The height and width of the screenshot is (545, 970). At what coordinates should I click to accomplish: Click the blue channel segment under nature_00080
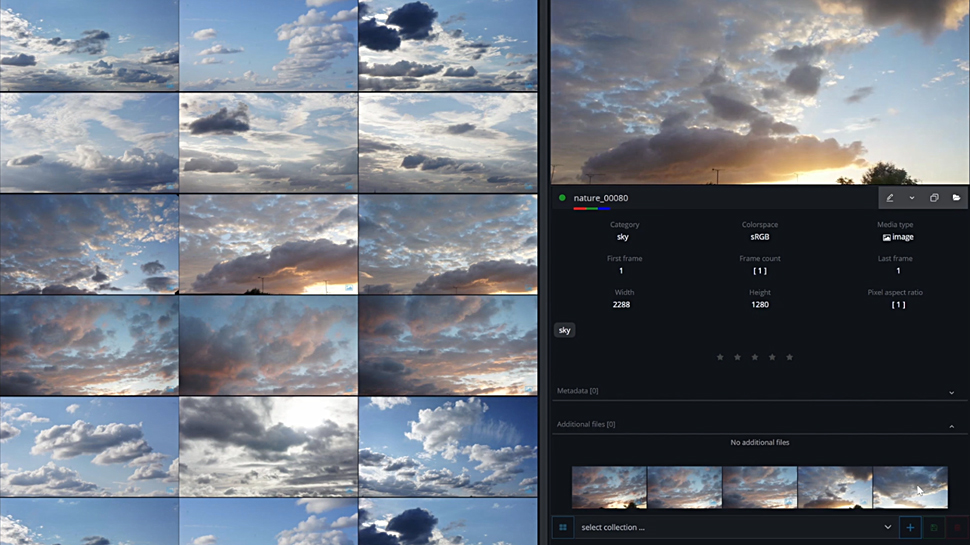tap(604, 208)
